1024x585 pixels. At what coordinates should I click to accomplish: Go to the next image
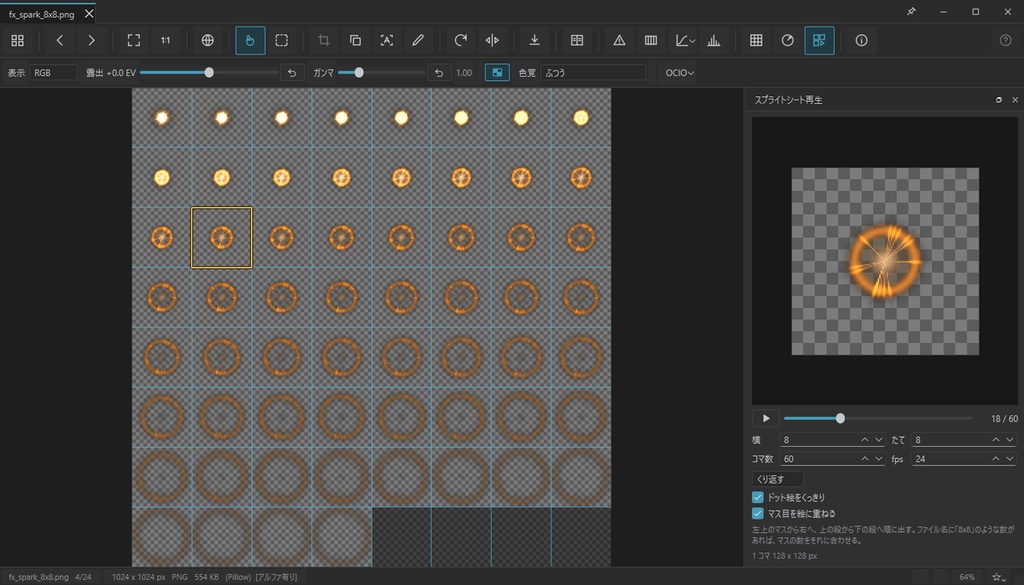point(91,40)
